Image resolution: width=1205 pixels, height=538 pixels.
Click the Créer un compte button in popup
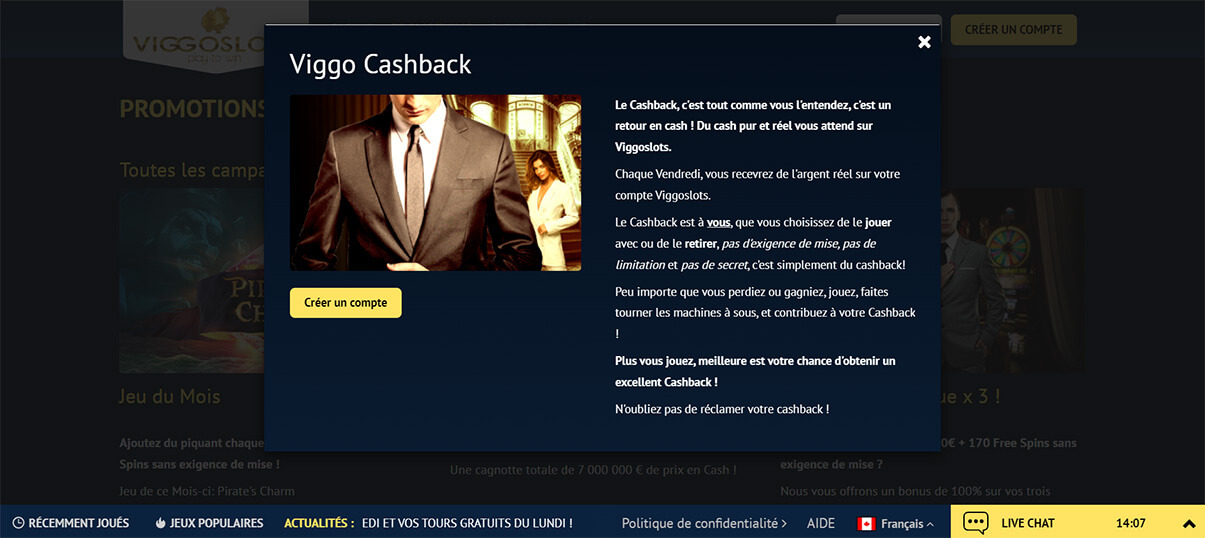346,303
